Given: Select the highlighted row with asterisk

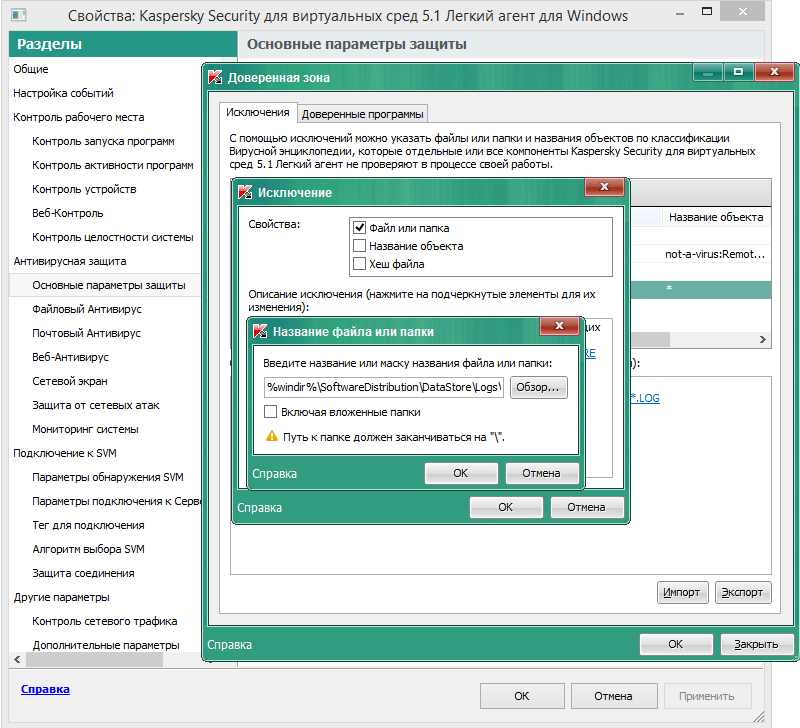Looking at the screenshot, I should click(x=701, y=289).
